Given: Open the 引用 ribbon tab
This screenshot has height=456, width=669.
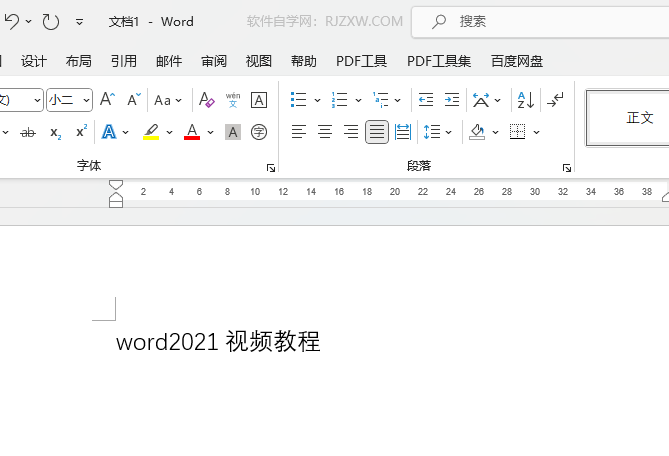Looking at the screenshot, I should pos(124,61).
